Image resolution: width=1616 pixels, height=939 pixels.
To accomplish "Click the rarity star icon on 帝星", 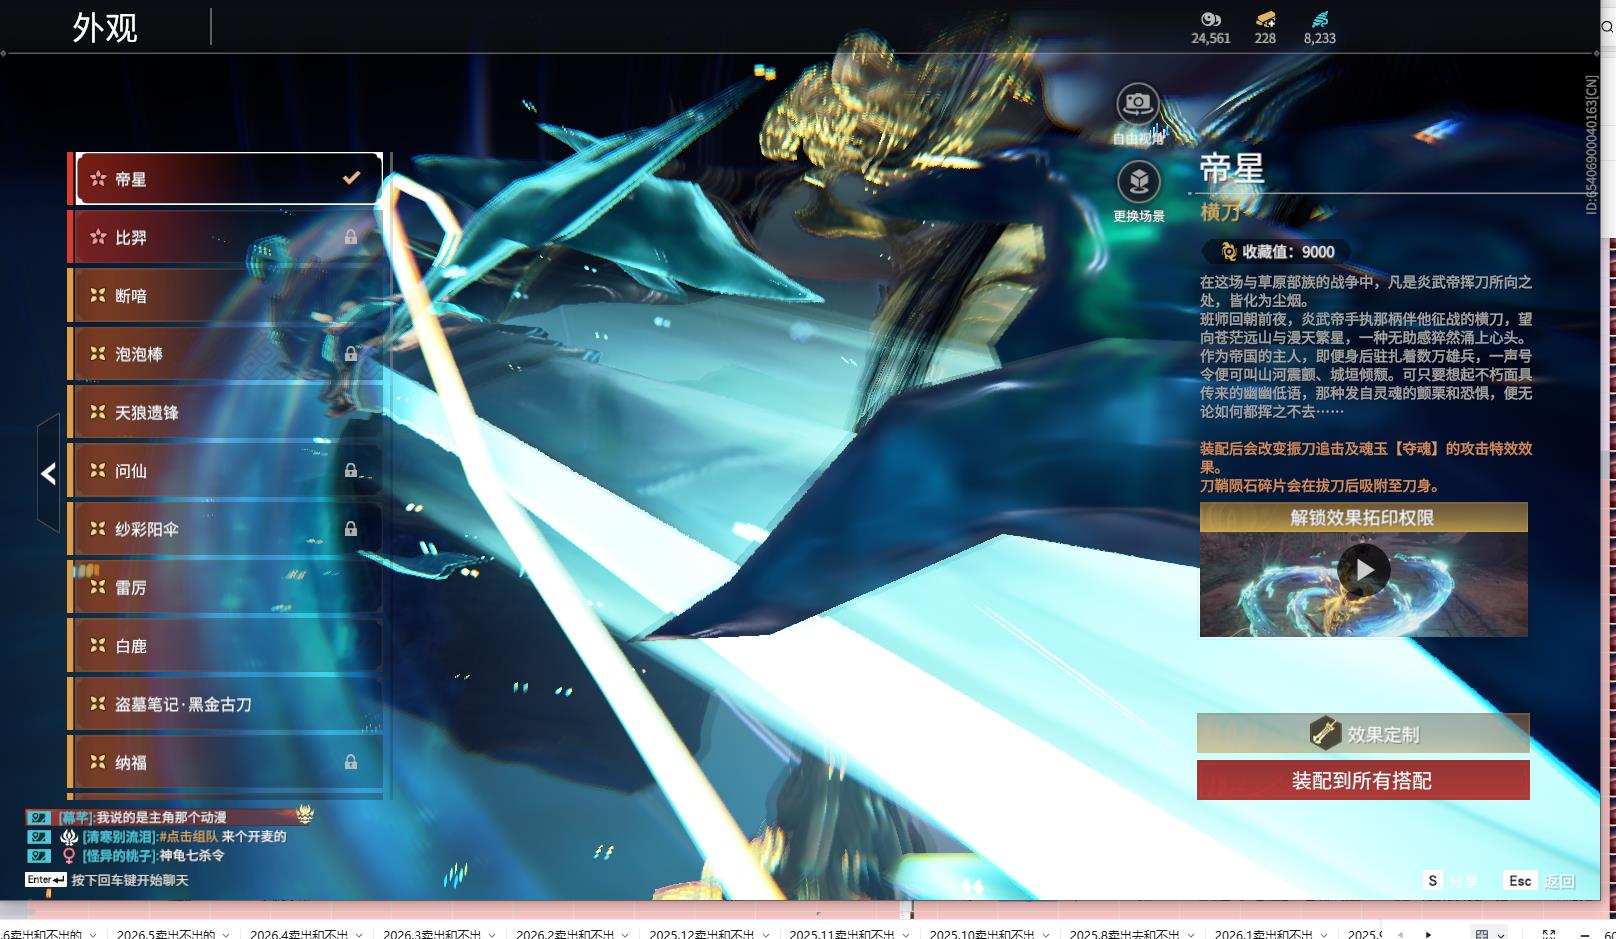I will [x=98, y=179].
